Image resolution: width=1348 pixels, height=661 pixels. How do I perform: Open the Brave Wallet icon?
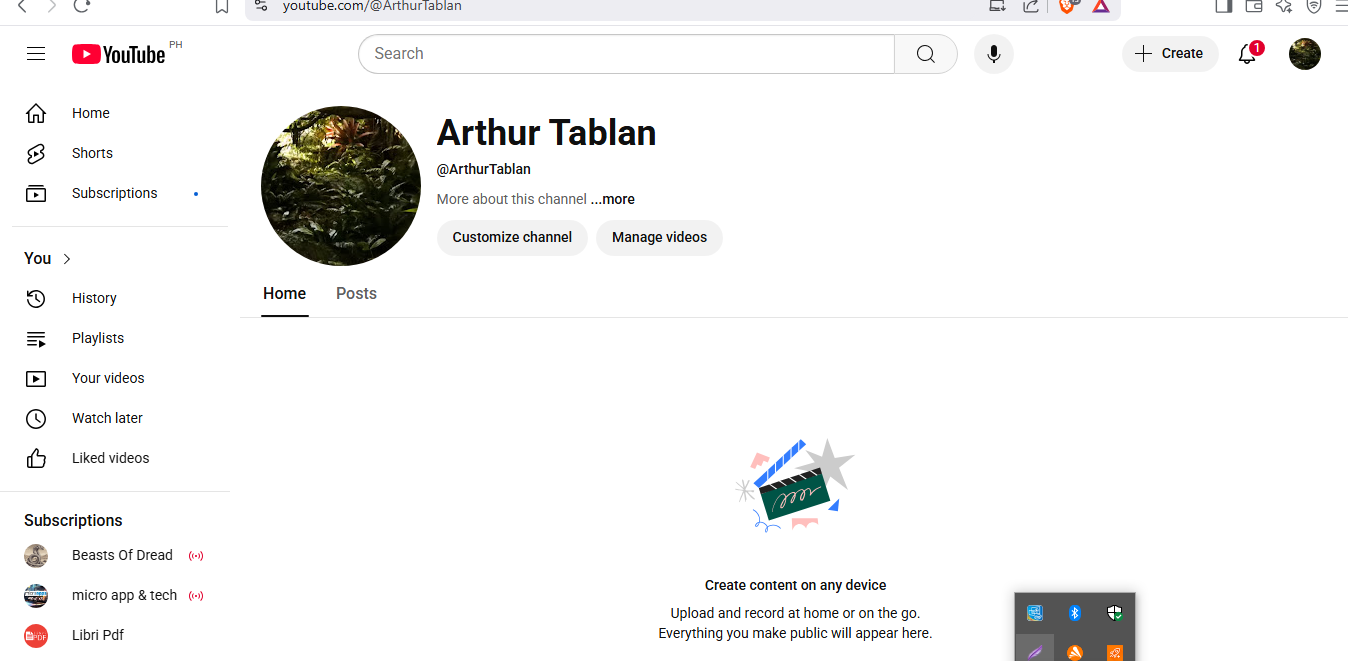tap(1254, 6)
